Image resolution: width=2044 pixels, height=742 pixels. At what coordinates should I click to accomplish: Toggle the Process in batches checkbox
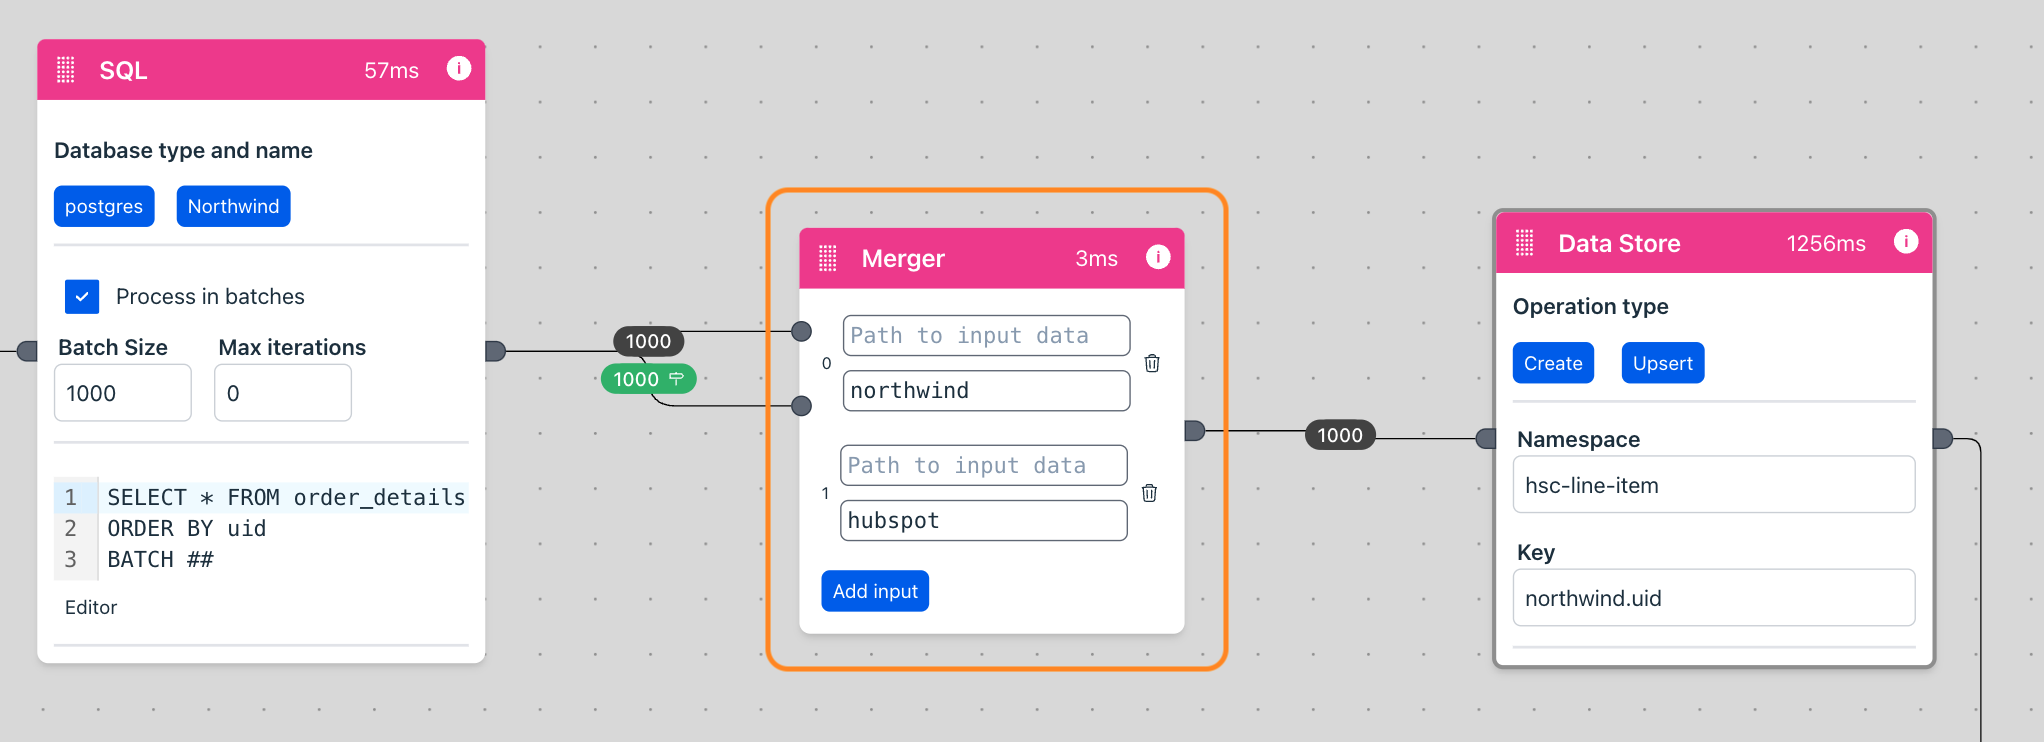[82, 296]
